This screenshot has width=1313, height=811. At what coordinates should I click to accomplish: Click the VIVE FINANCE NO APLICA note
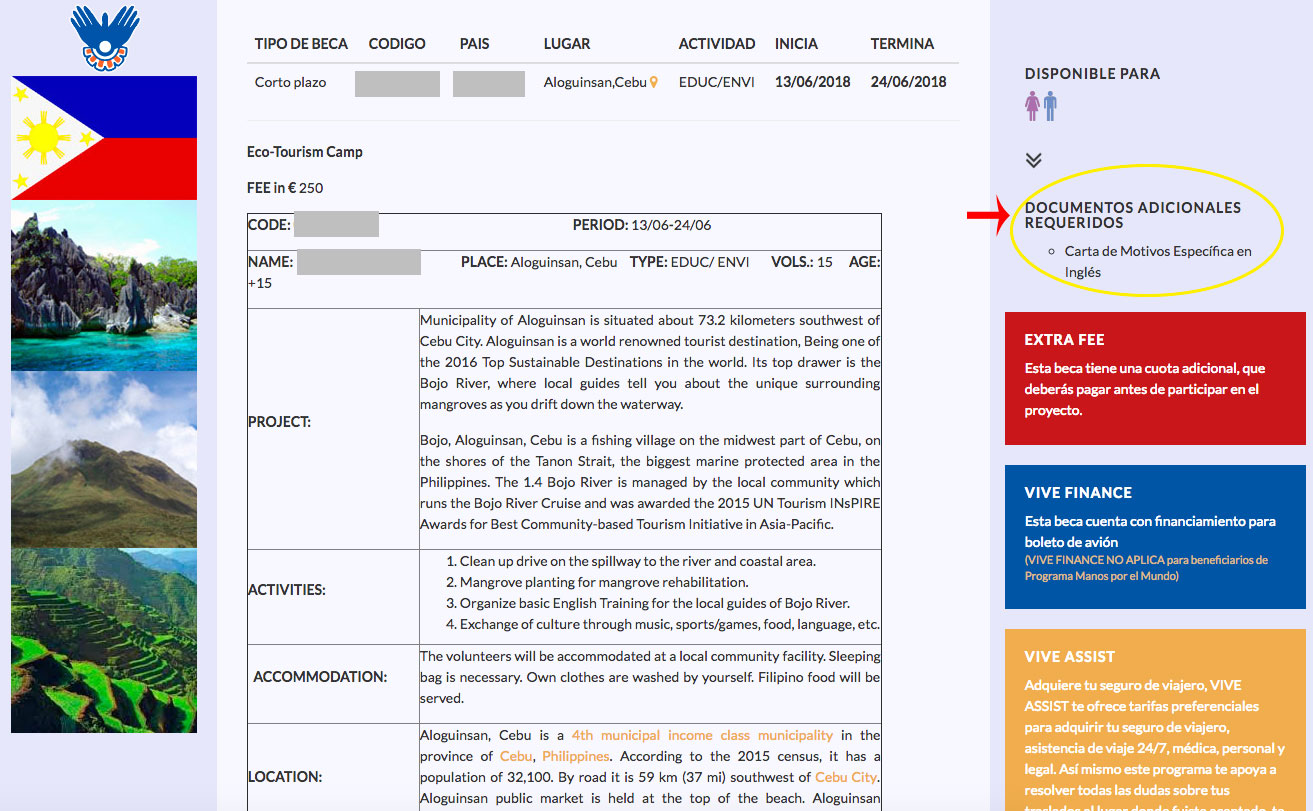click(x=1146, y=568)
